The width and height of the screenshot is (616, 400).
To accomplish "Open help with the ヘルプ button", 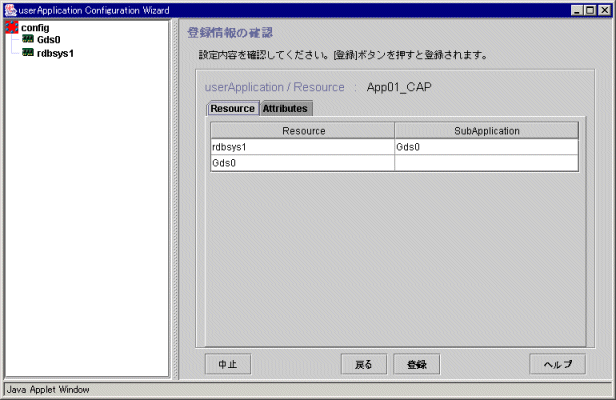I will pyautogui.click(x=557, y=364).
